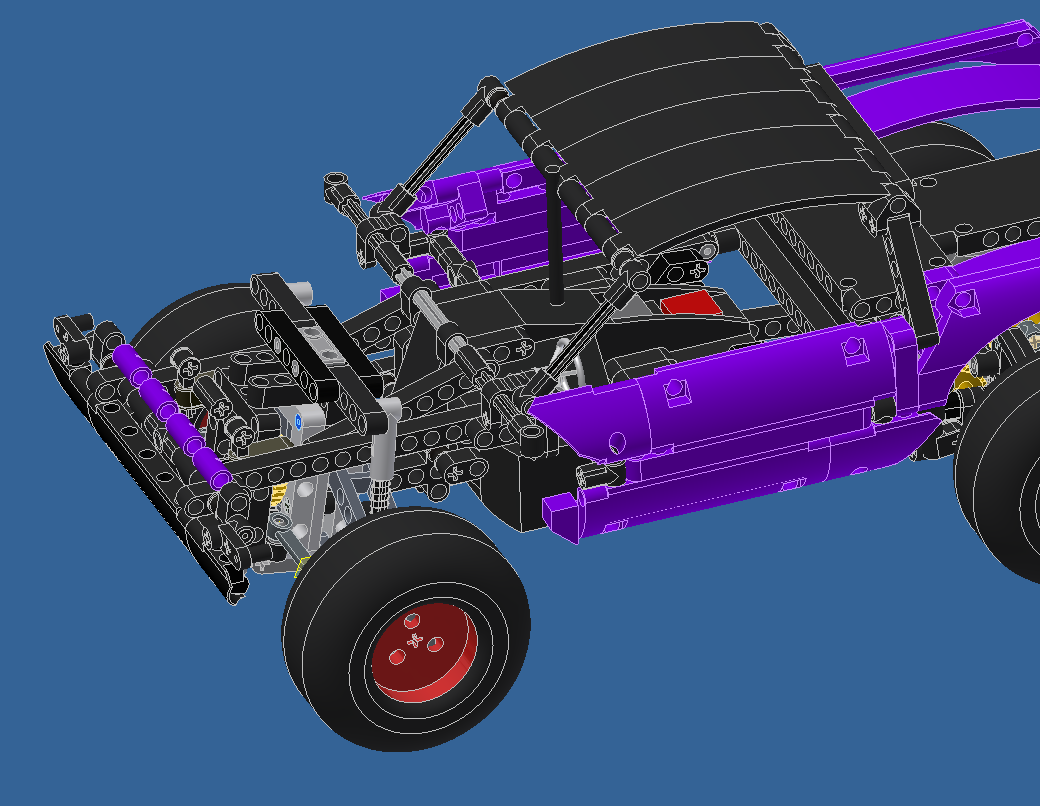Screen dimensions: 1040x806
Task: Select the curved black roof panel
Action: click(703, 133)
